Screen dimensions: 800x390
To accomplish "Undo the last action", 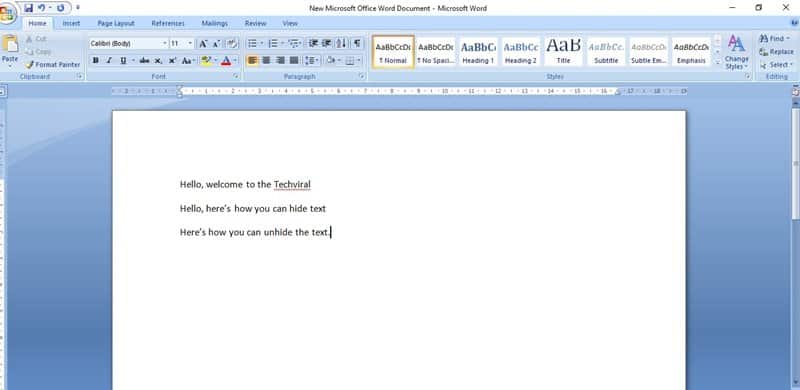I will [42, 8].
